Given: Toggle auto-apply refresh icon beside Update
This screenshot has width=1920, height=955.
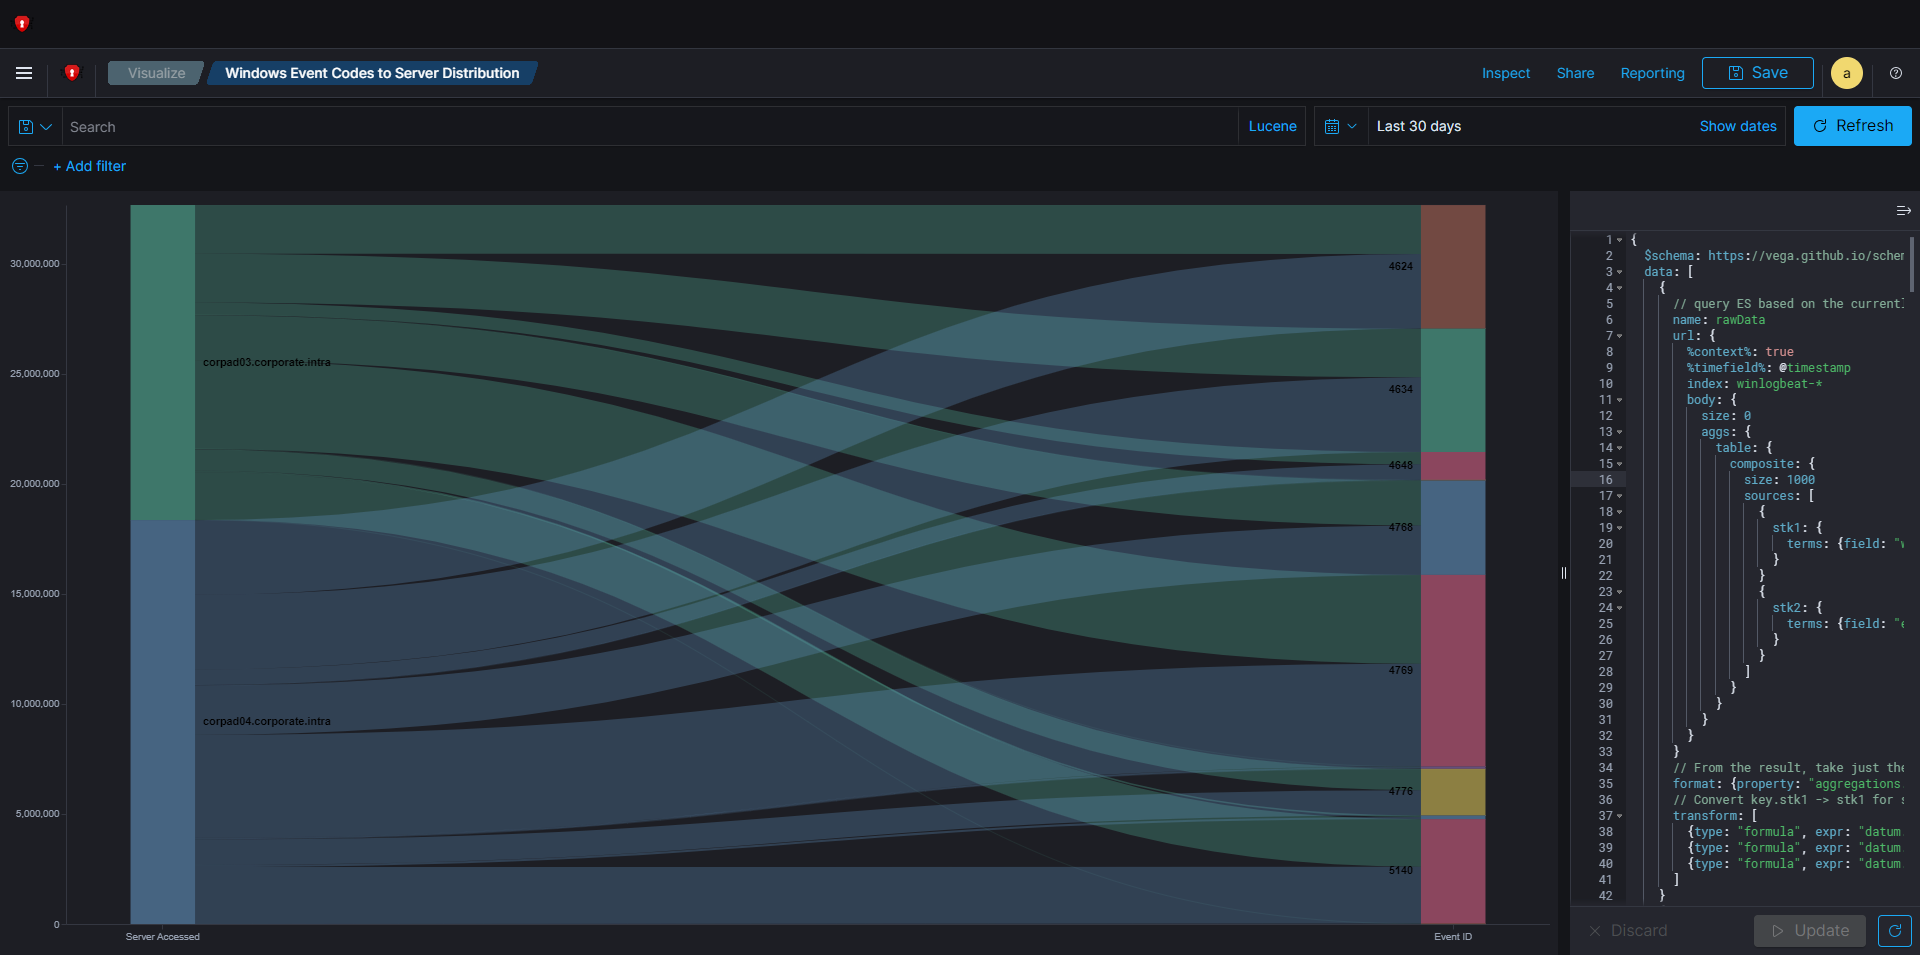Looking at the screenshot, I should (1894, 930).
